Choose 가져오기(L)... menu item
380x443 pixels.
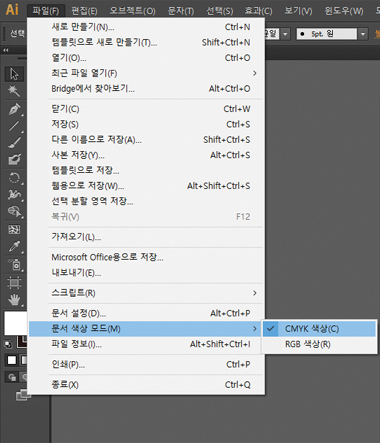click(x=147, y=237)
